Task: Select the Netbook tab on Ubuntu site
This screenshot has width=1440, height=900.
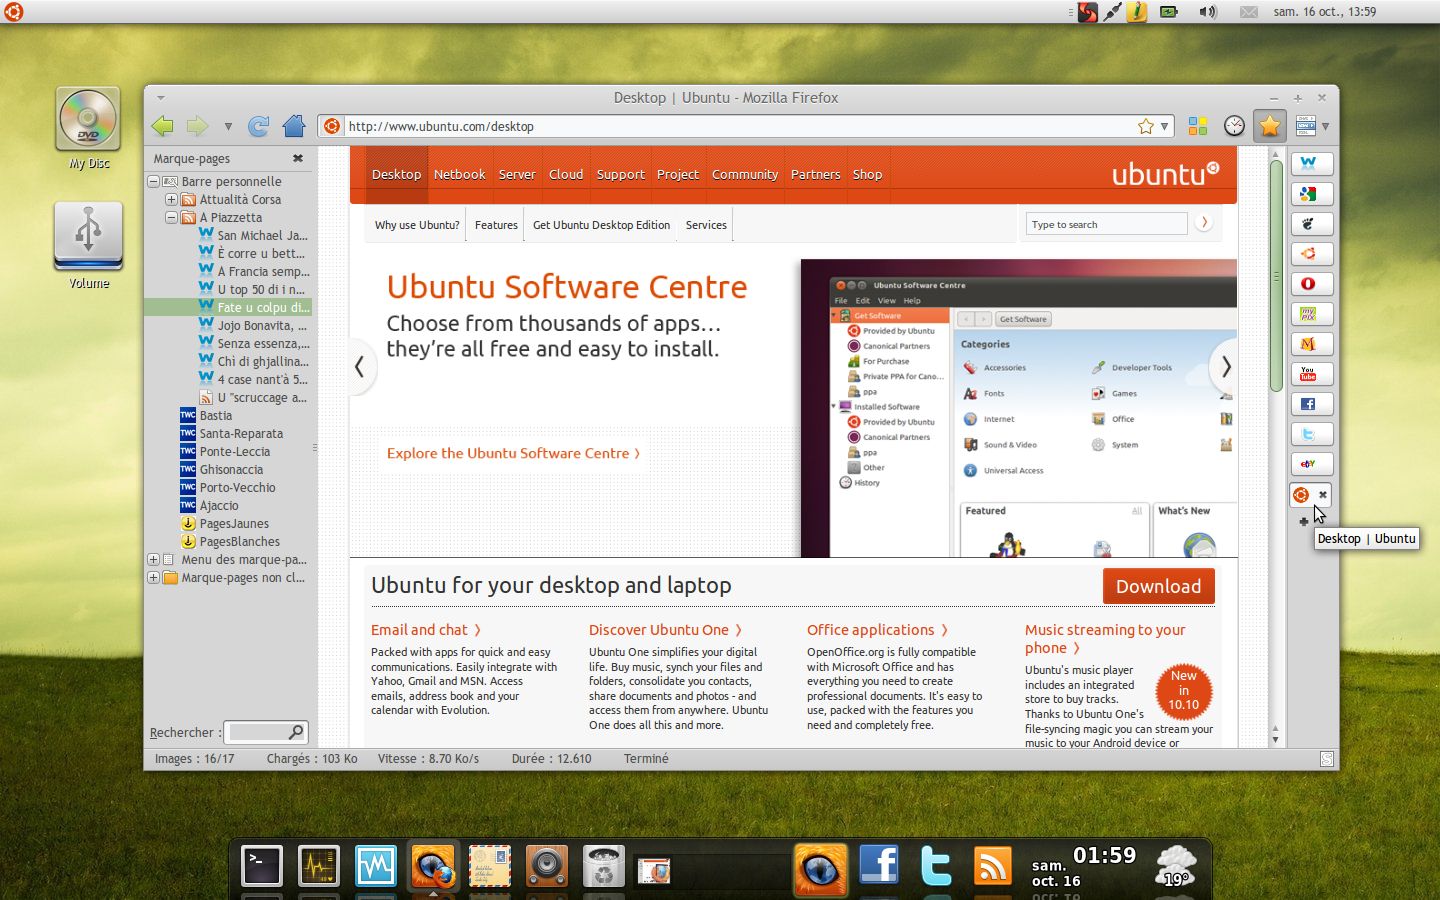Action: coord(459,174)
